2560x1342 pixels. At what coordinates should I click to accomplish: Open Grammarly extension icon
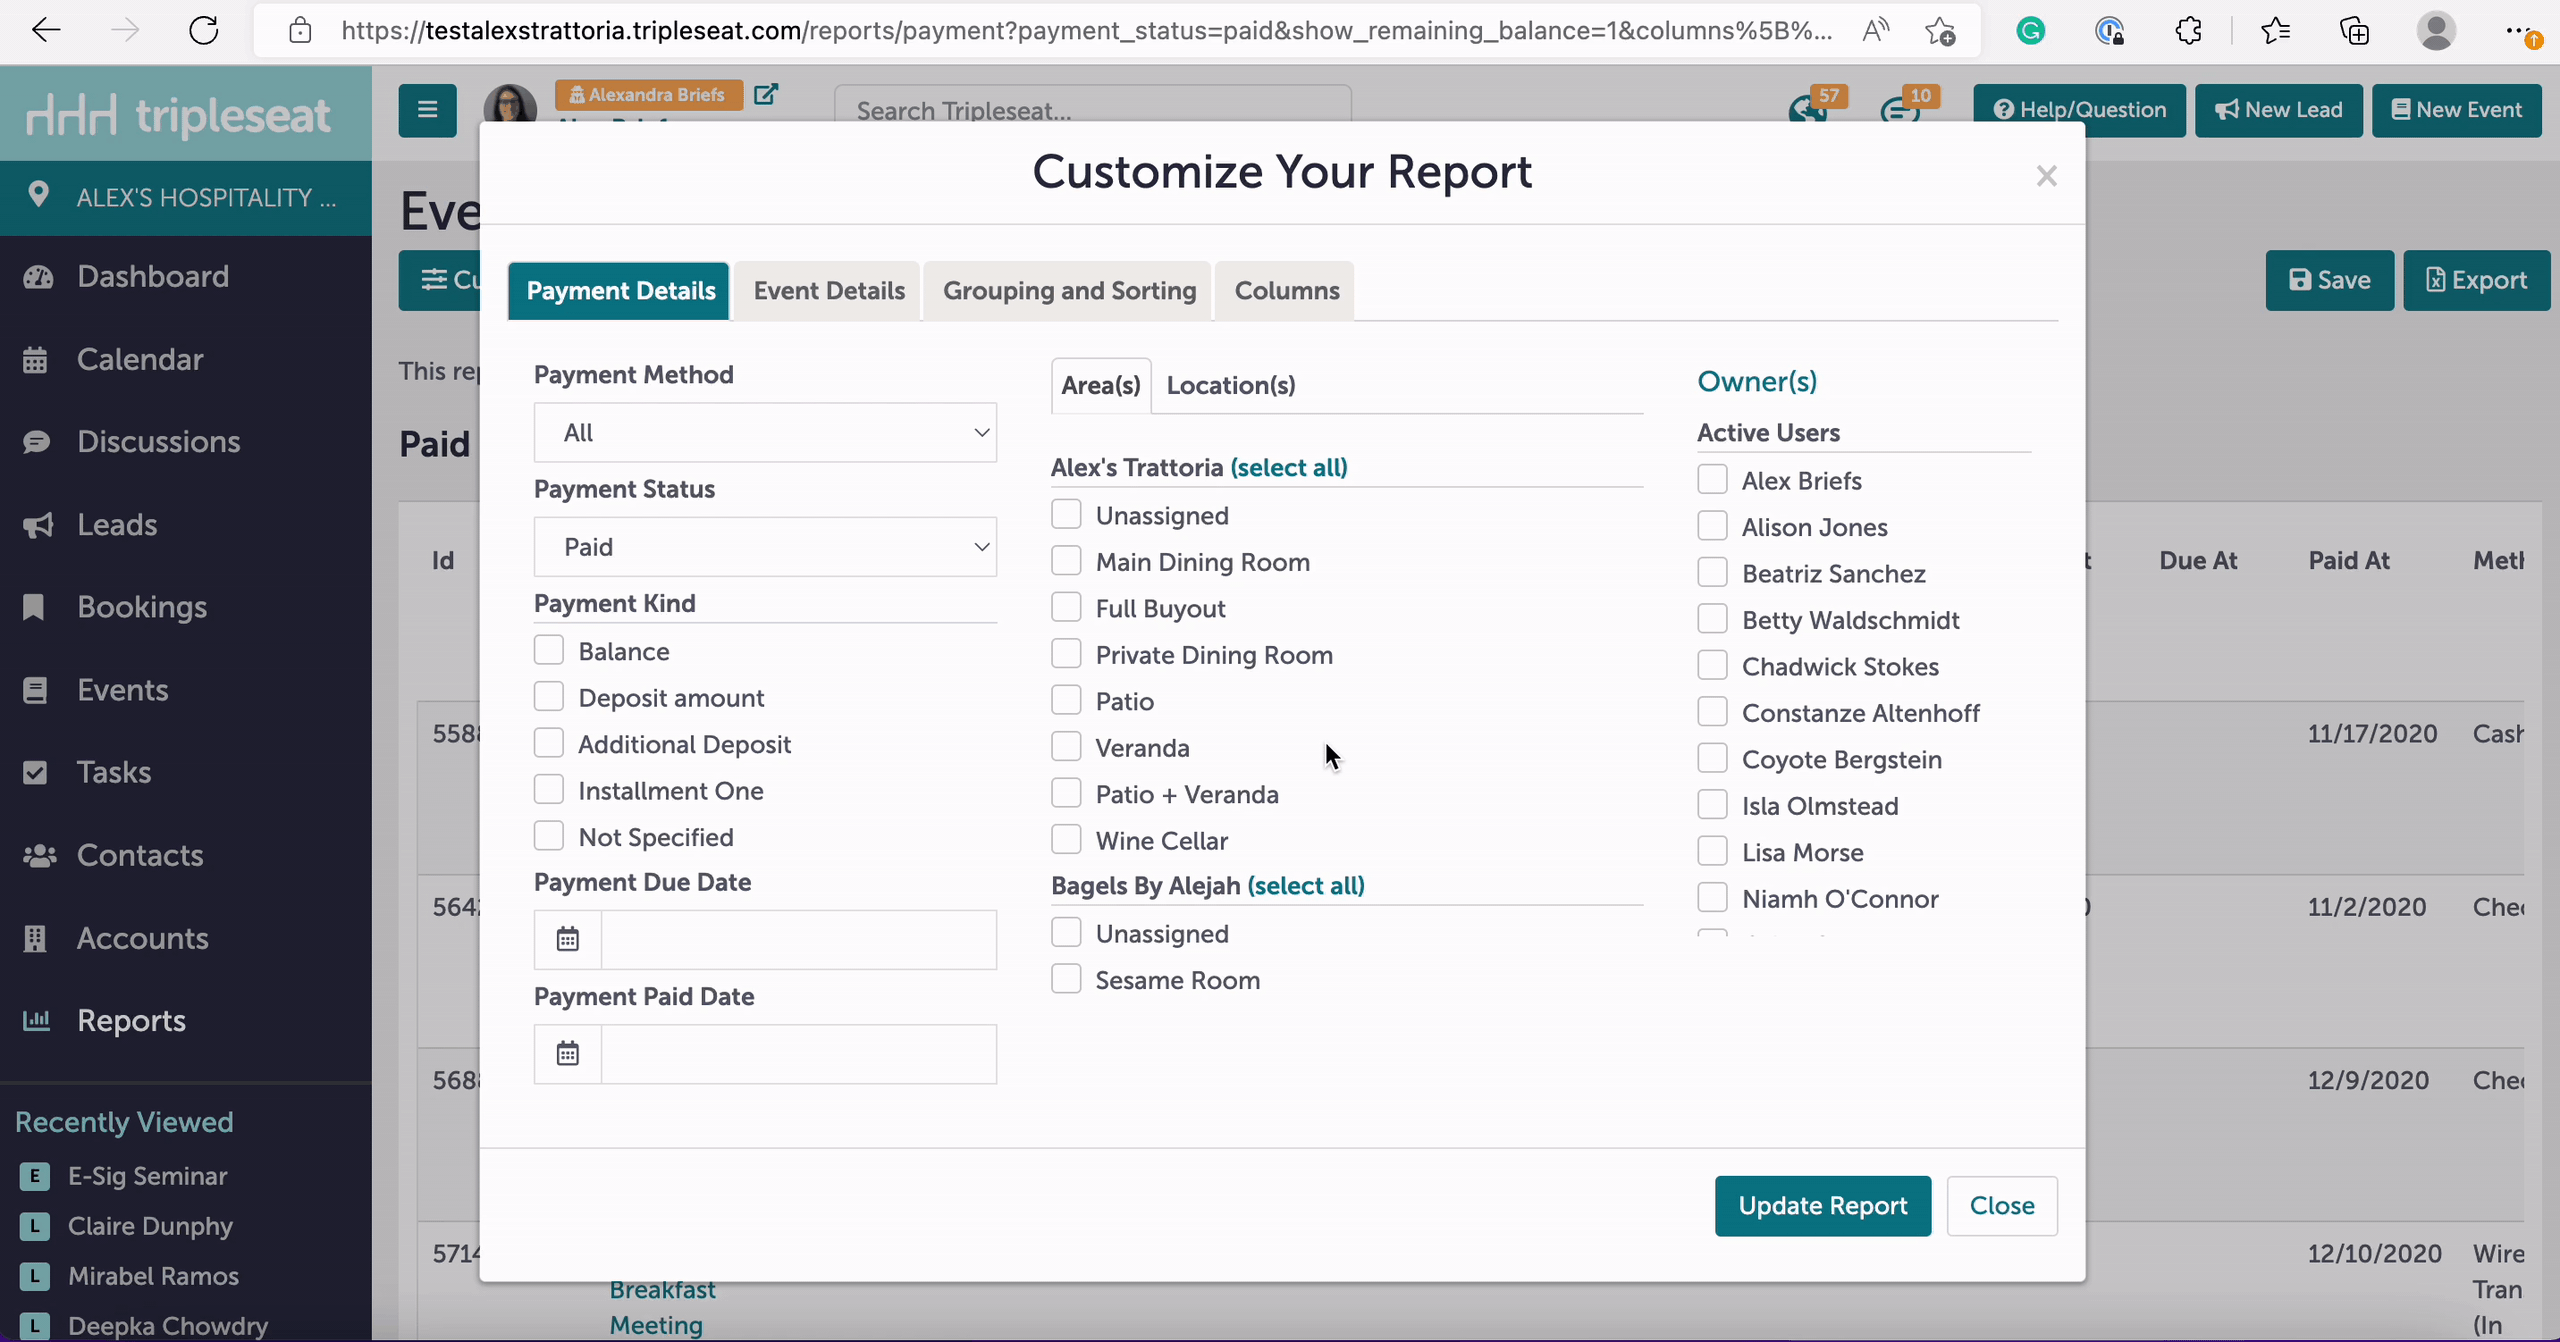[2030, 31]
